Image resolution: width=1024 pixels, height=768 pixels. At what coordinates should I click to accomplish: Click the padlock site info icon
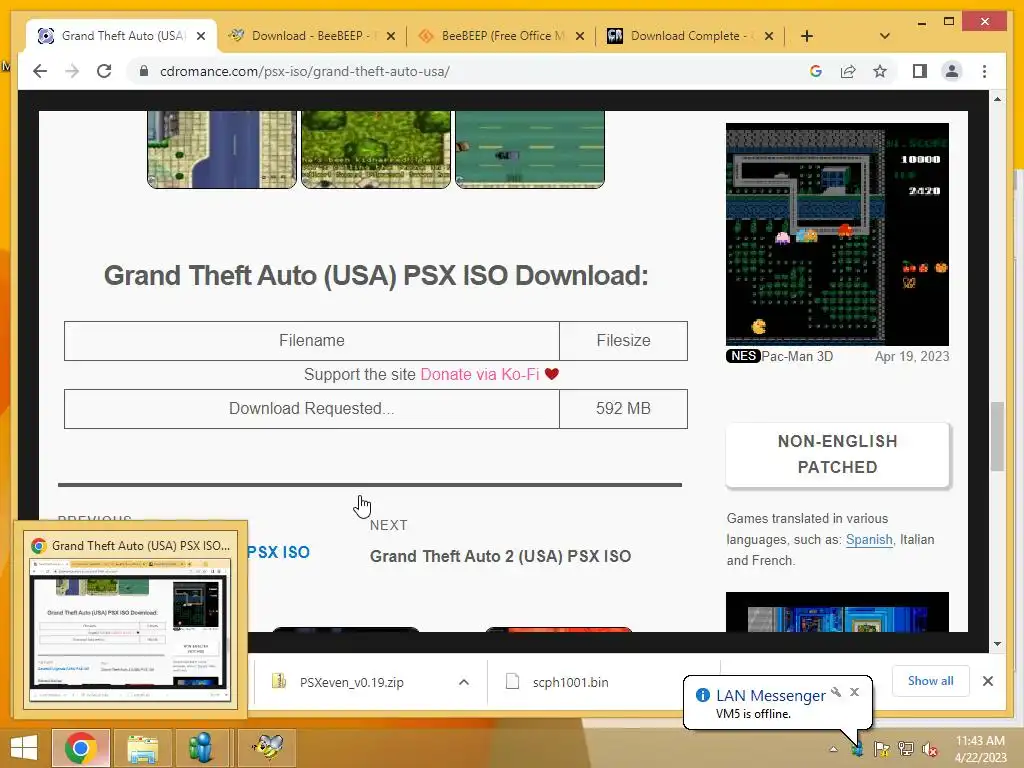(144, 71)
